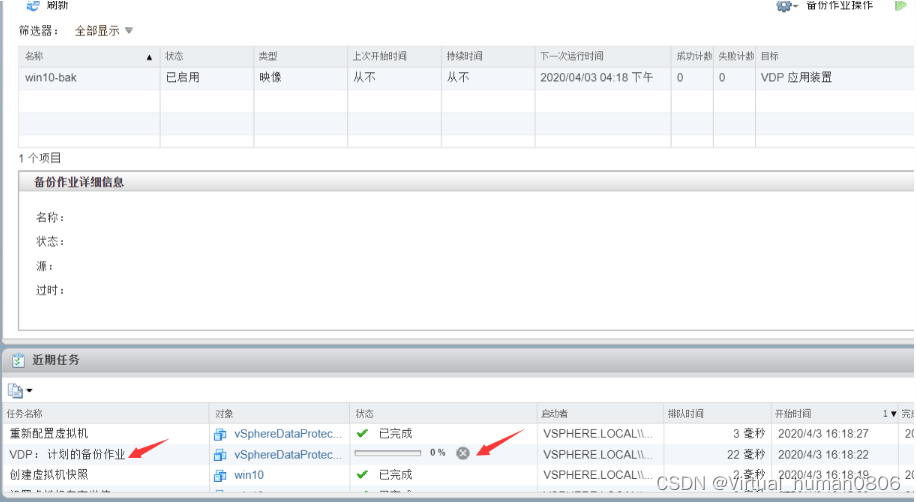Click the VDP 应用装置 target cell

(796, 77)
